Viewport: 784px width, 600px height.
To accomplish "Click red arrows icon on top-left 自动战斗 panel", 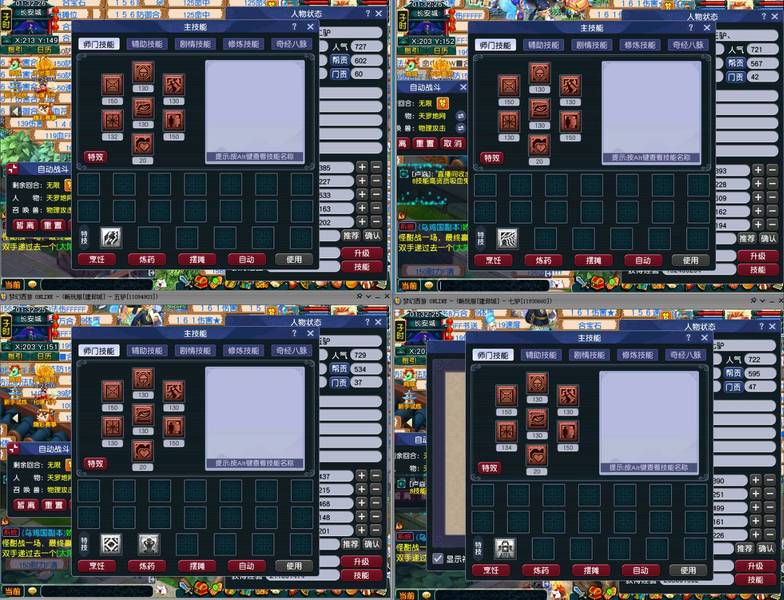I will pos(14,169).
